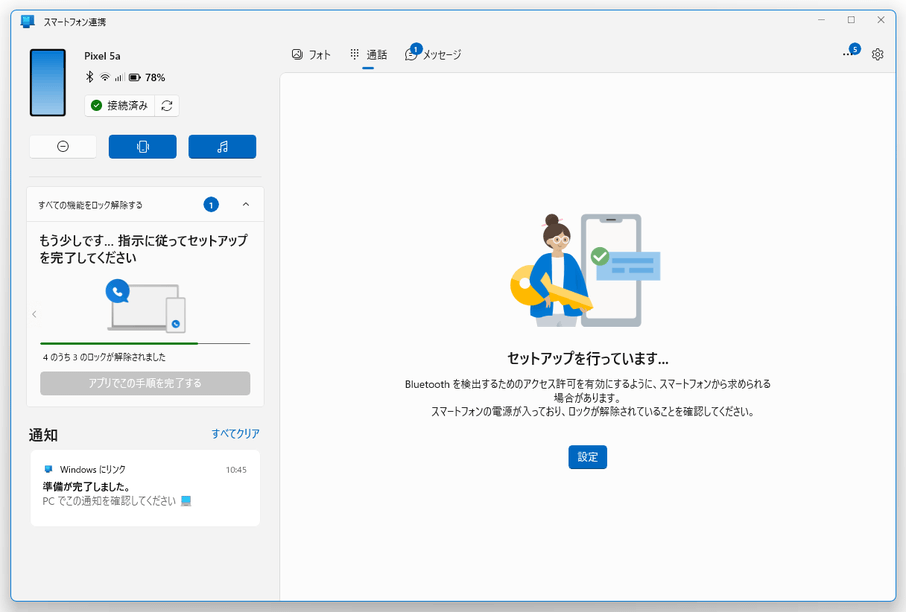
Task: Click the 通知 heading
Action: point(43,435)
